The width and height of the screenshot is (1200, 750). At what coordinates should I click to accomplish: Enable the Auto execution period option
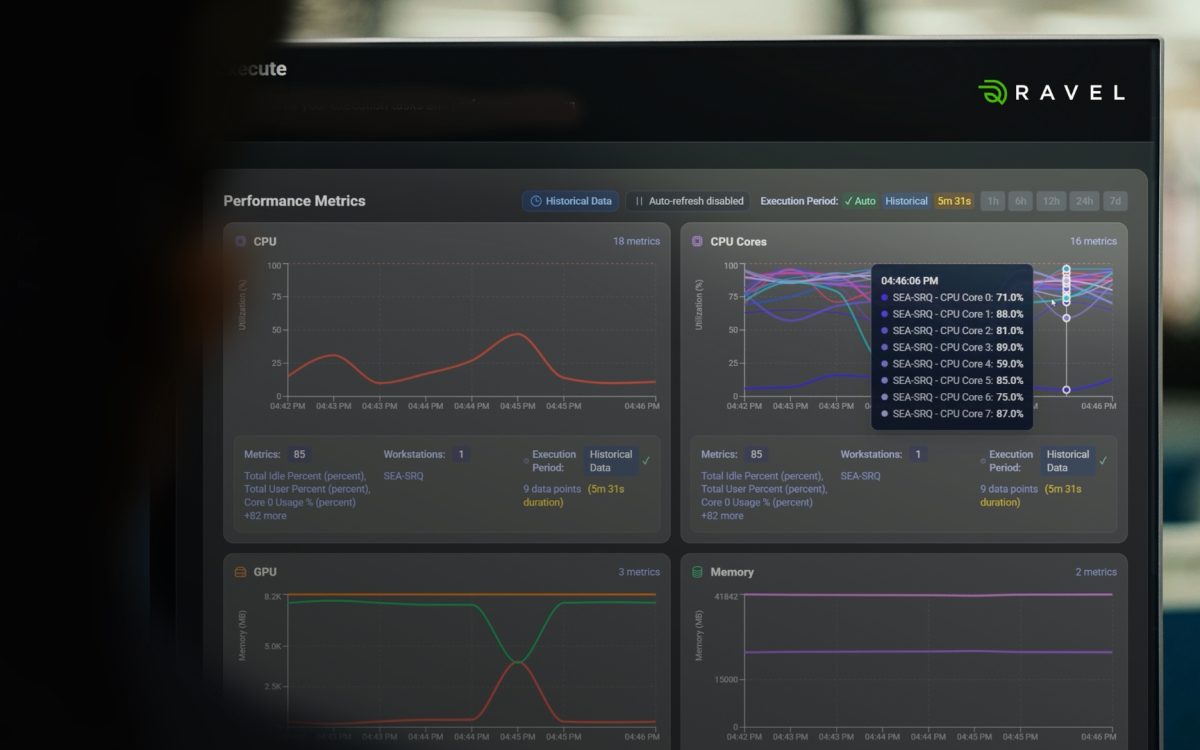[859, 201]
